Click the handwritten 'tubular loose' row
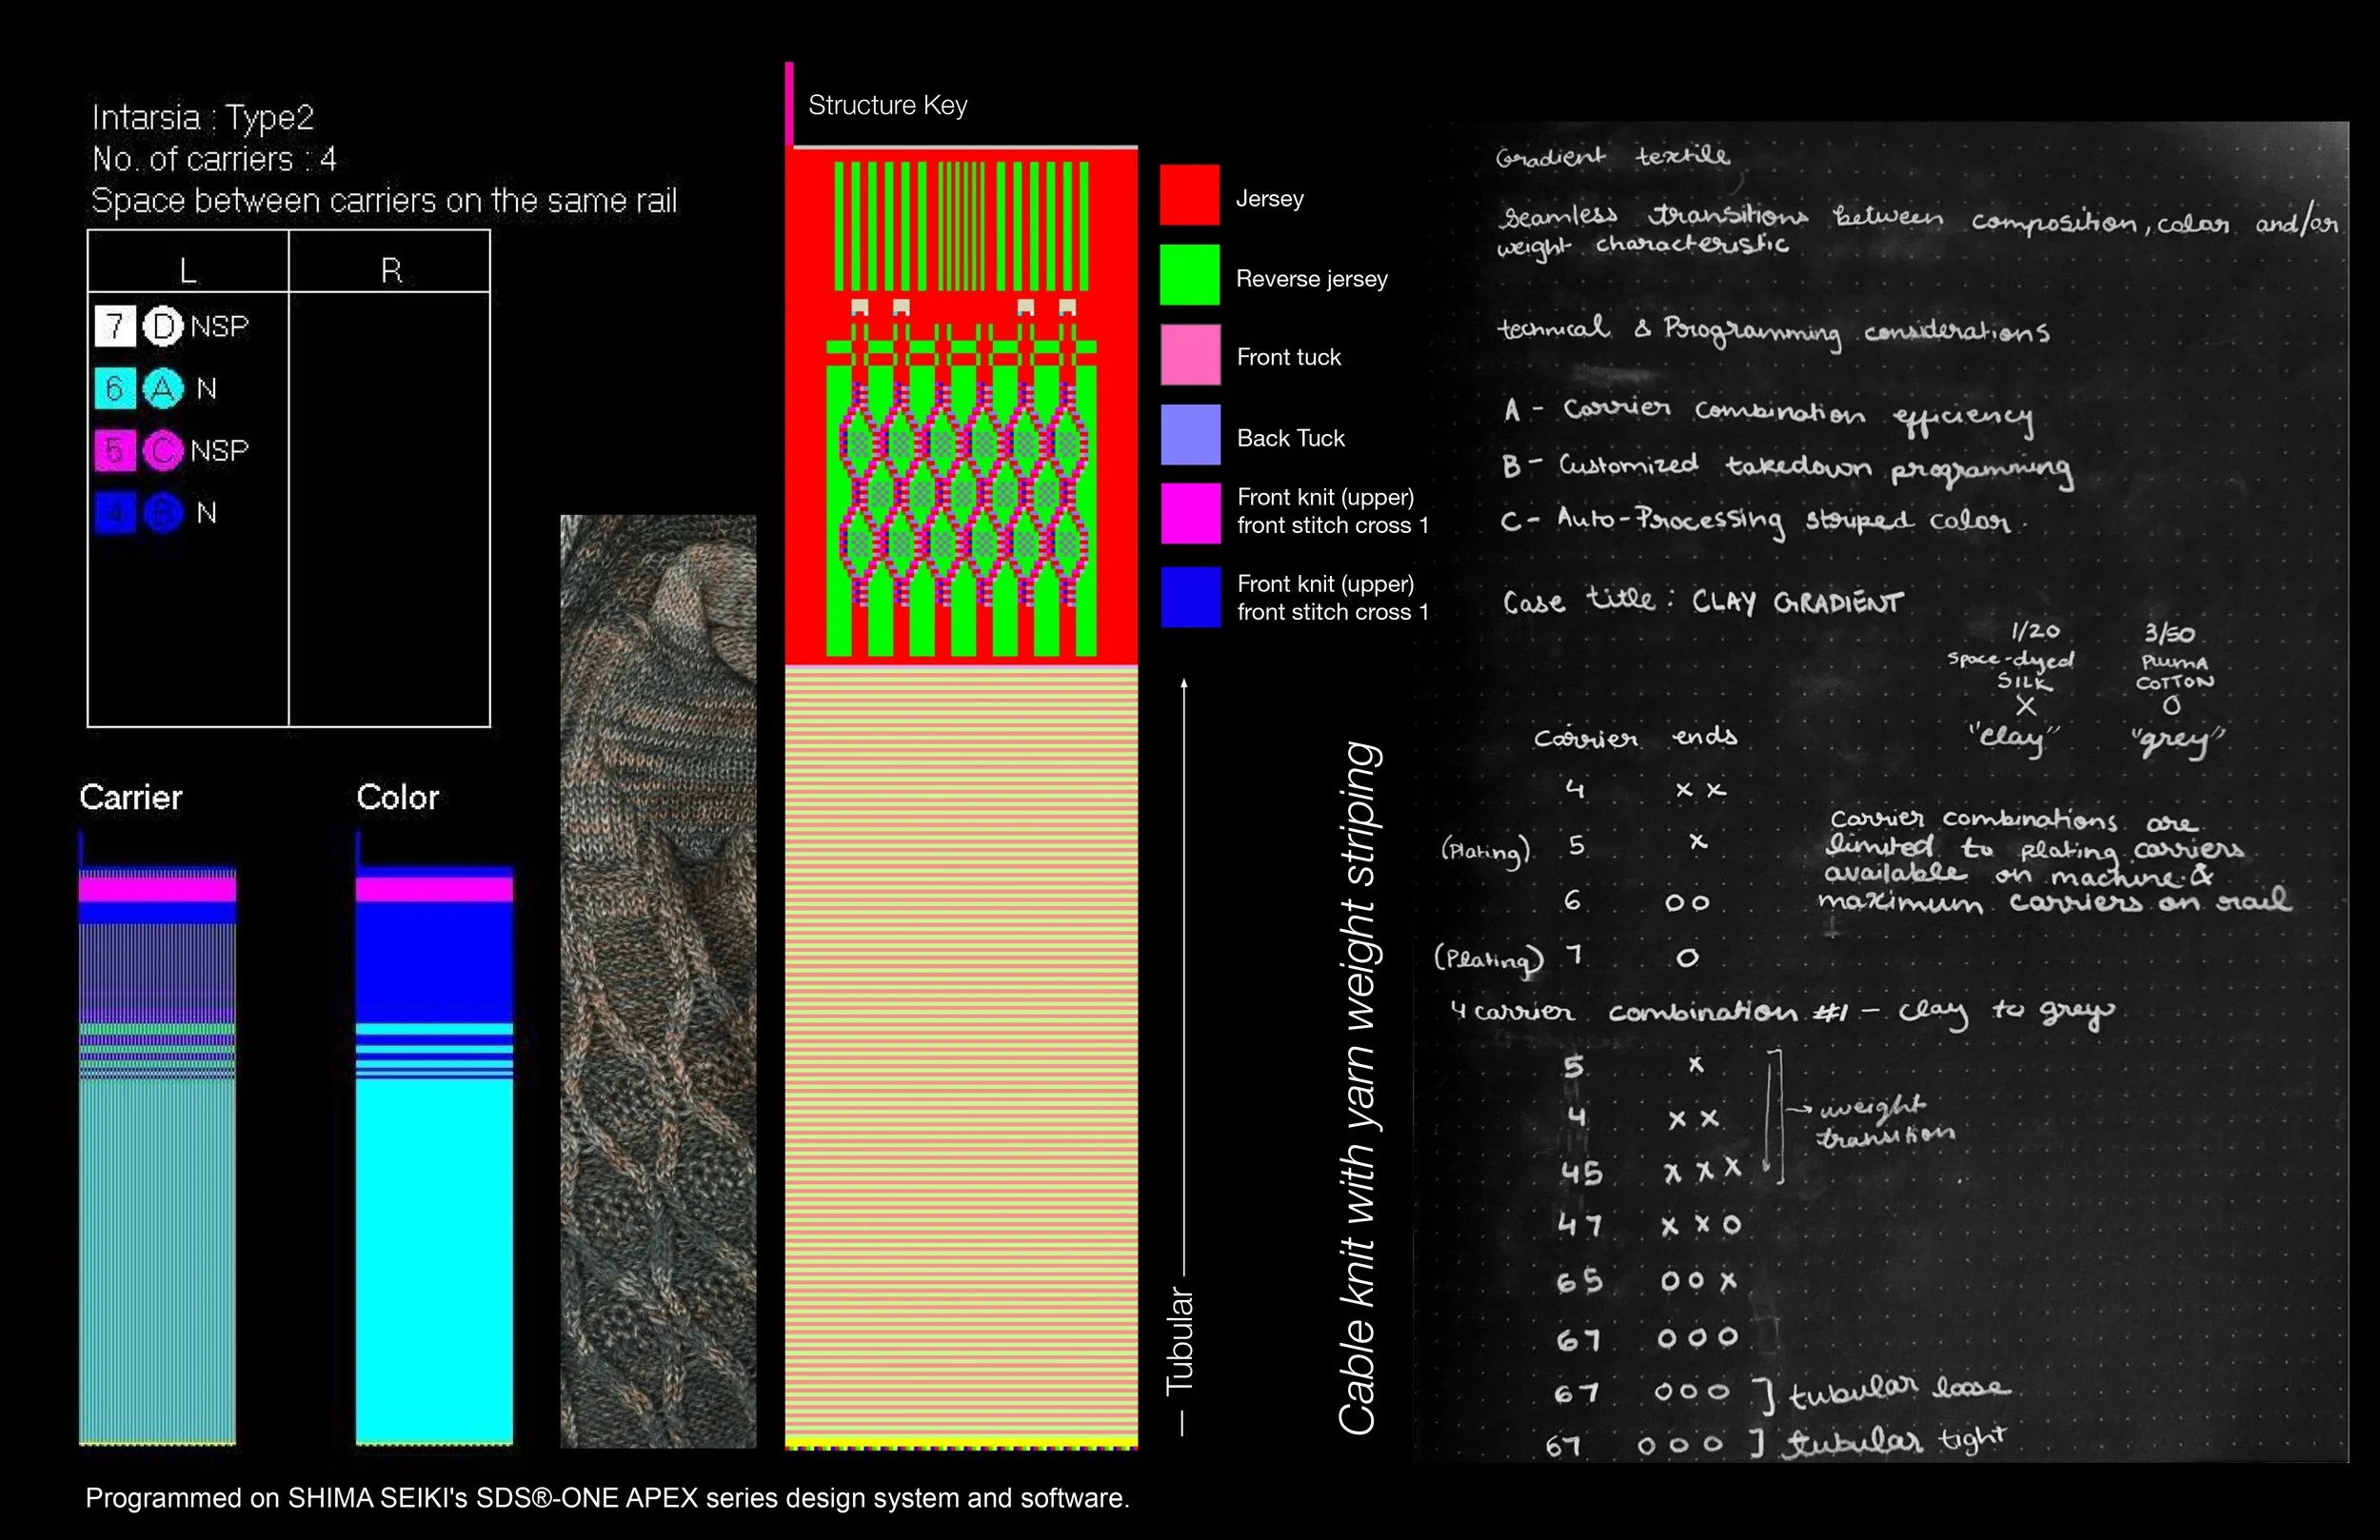This screenshot has width=2380, height=1540. click(x=1781, y=1391)
